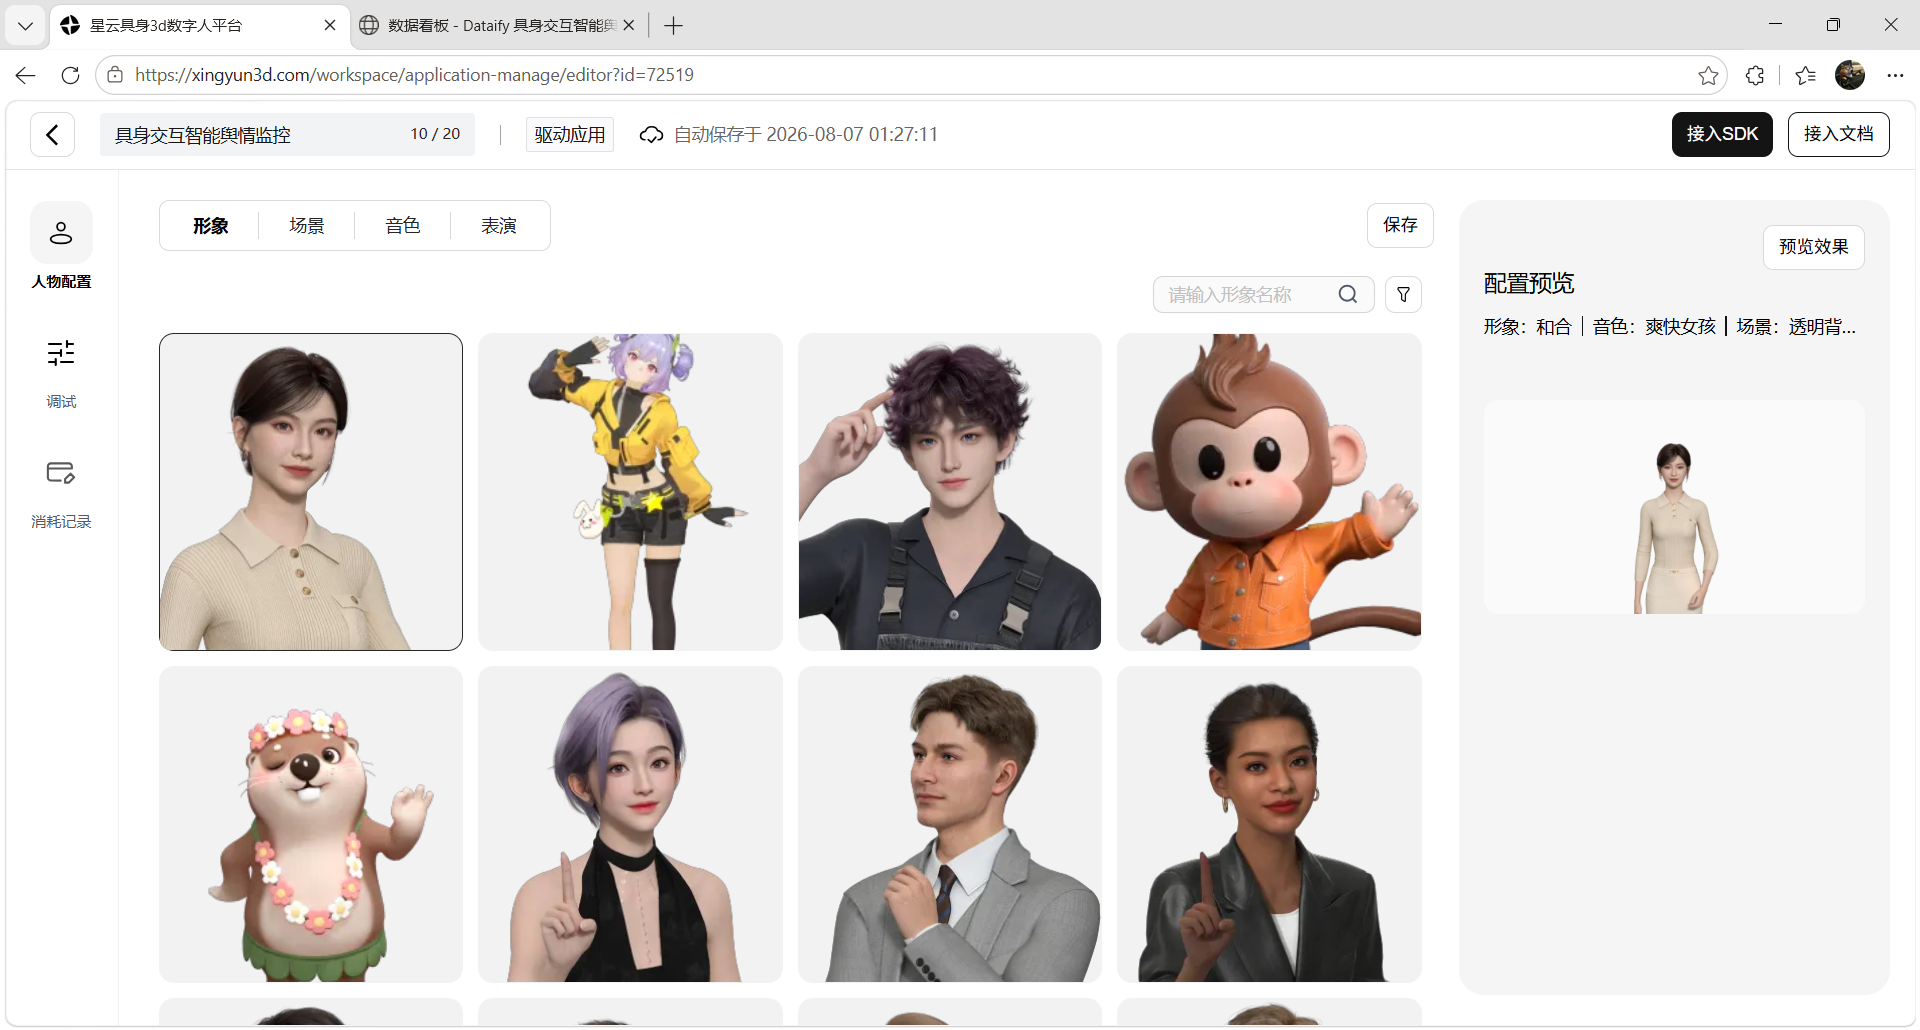Select the man in gray suit avatar
Image resolution: width=1920 pixels, height=1030 pixels.
[949, 824]
